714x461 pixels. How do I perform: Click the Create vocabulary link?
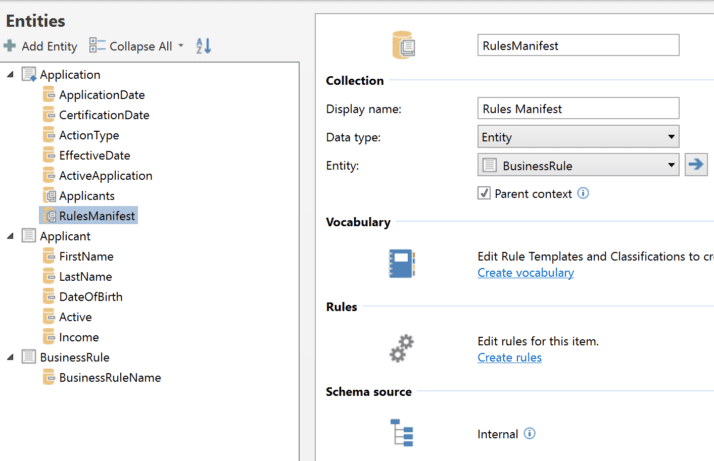(525, 273)
